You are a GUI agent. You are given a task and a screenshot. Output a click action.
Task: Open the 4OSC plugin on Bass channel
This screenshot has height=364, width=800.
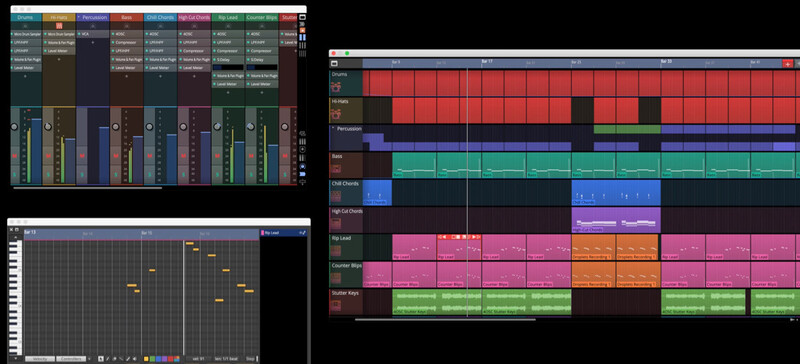click(x=127, y=34)
